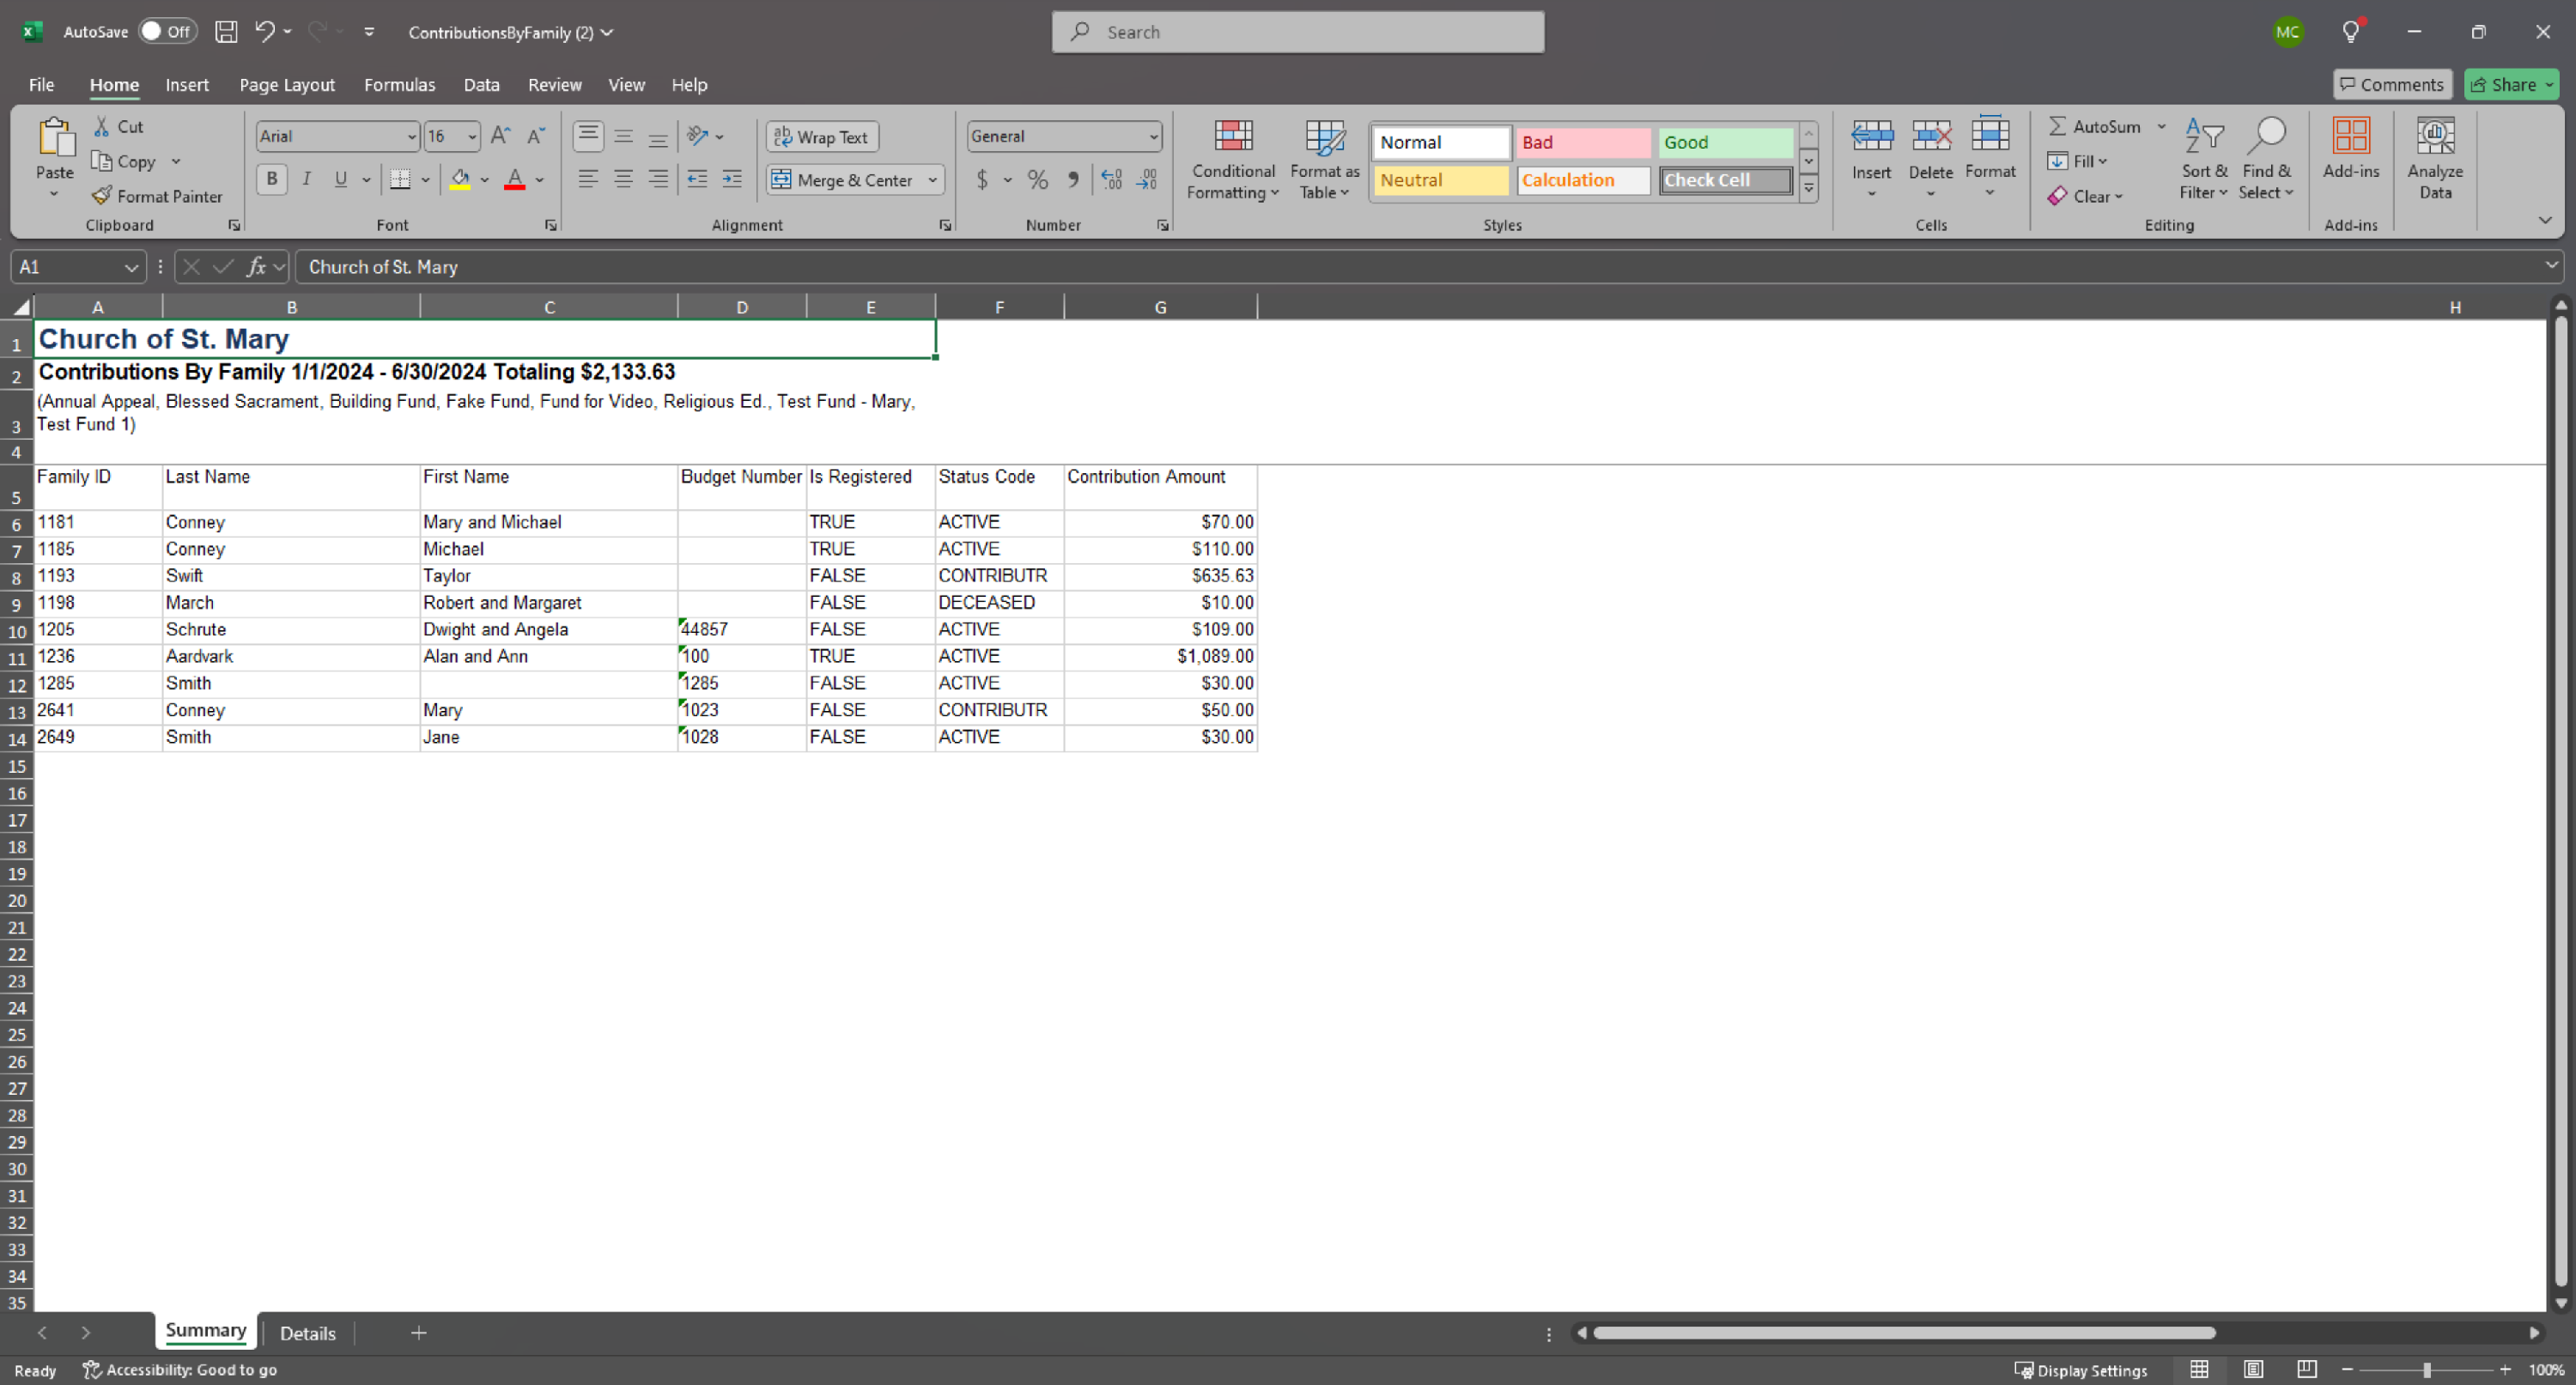Expand the cell Styles gallery
This screenshot has height=1385, width=2576.
[x=1808, y=188]
